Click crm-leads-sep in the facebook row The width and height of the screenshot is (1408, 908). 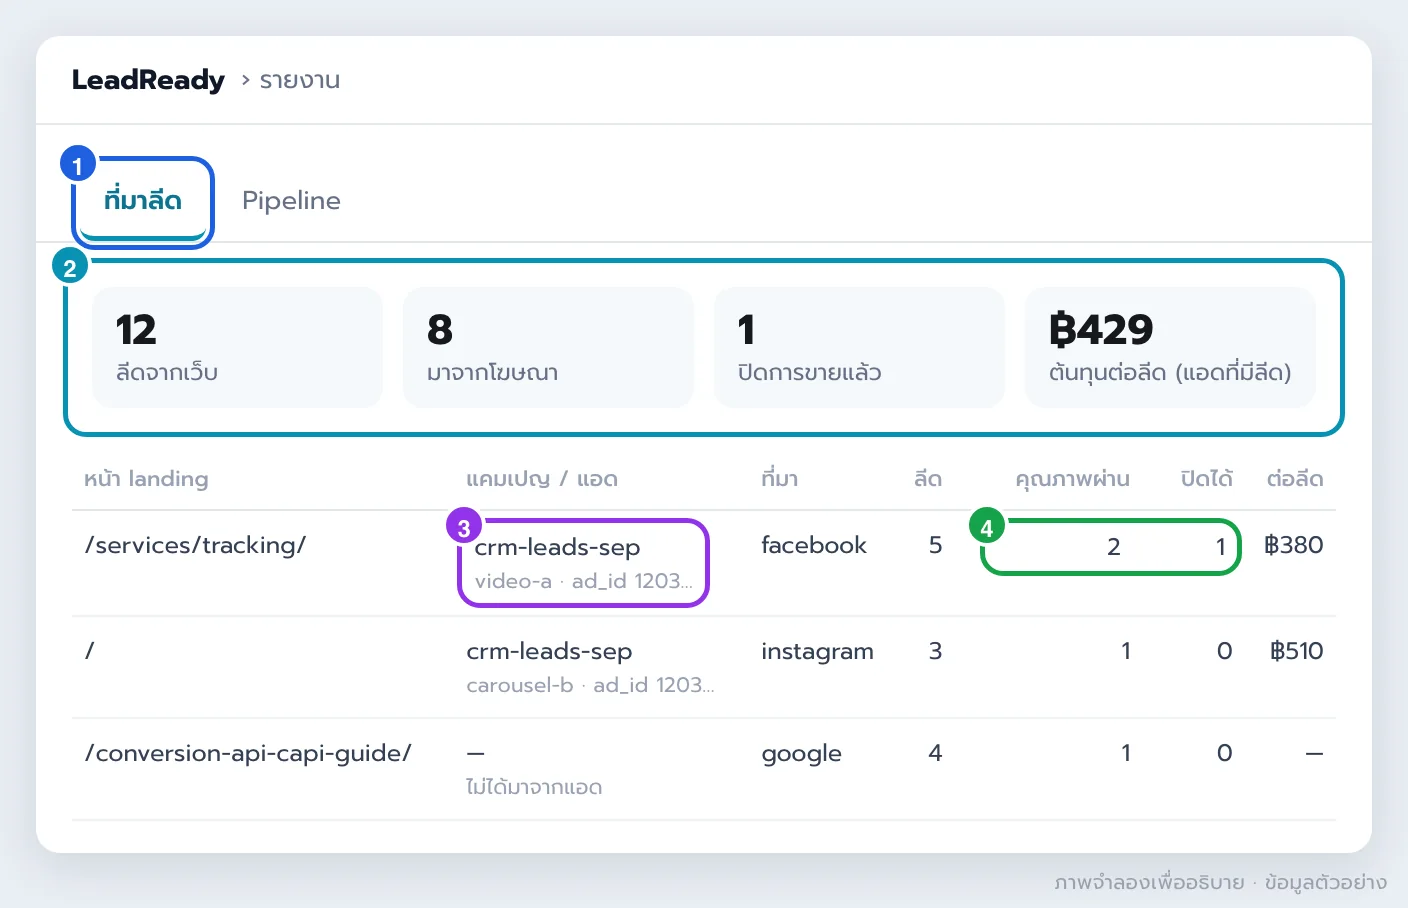pos(557,547)
